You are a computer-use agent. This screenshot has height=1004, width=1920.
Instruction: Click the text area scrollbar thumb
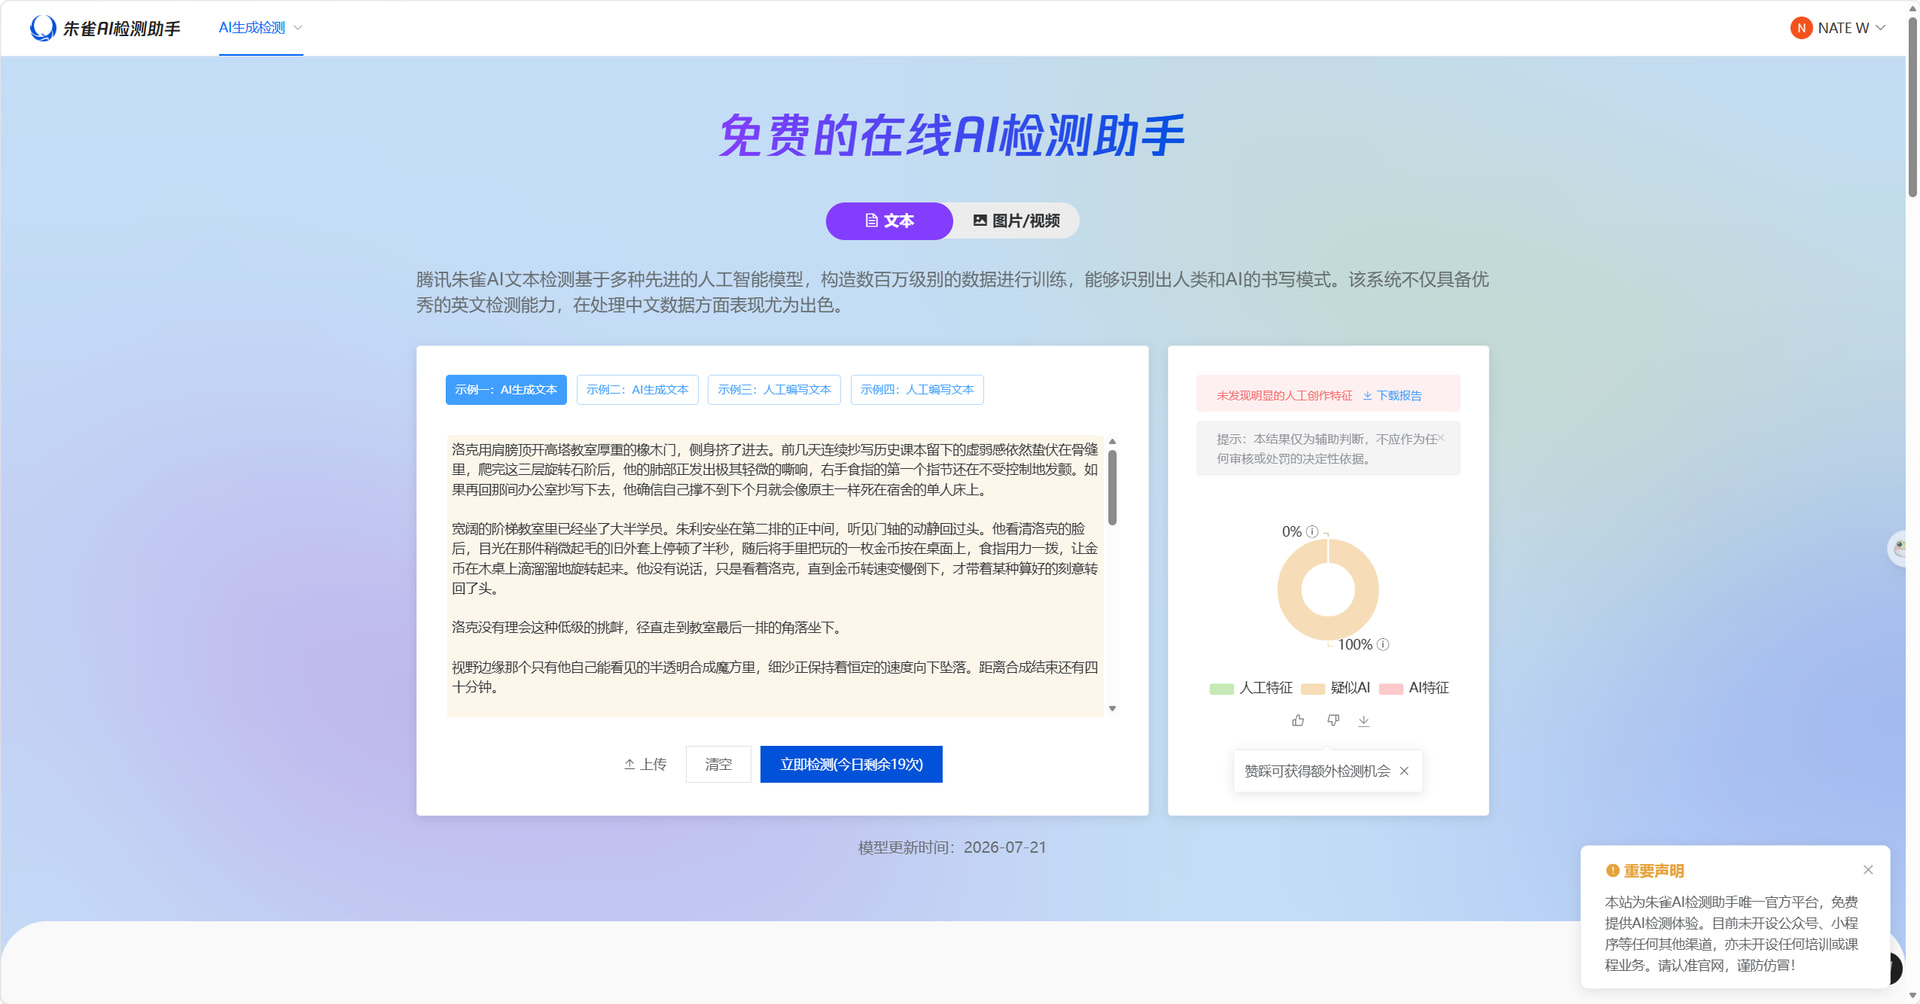(x=1112, y=487)
